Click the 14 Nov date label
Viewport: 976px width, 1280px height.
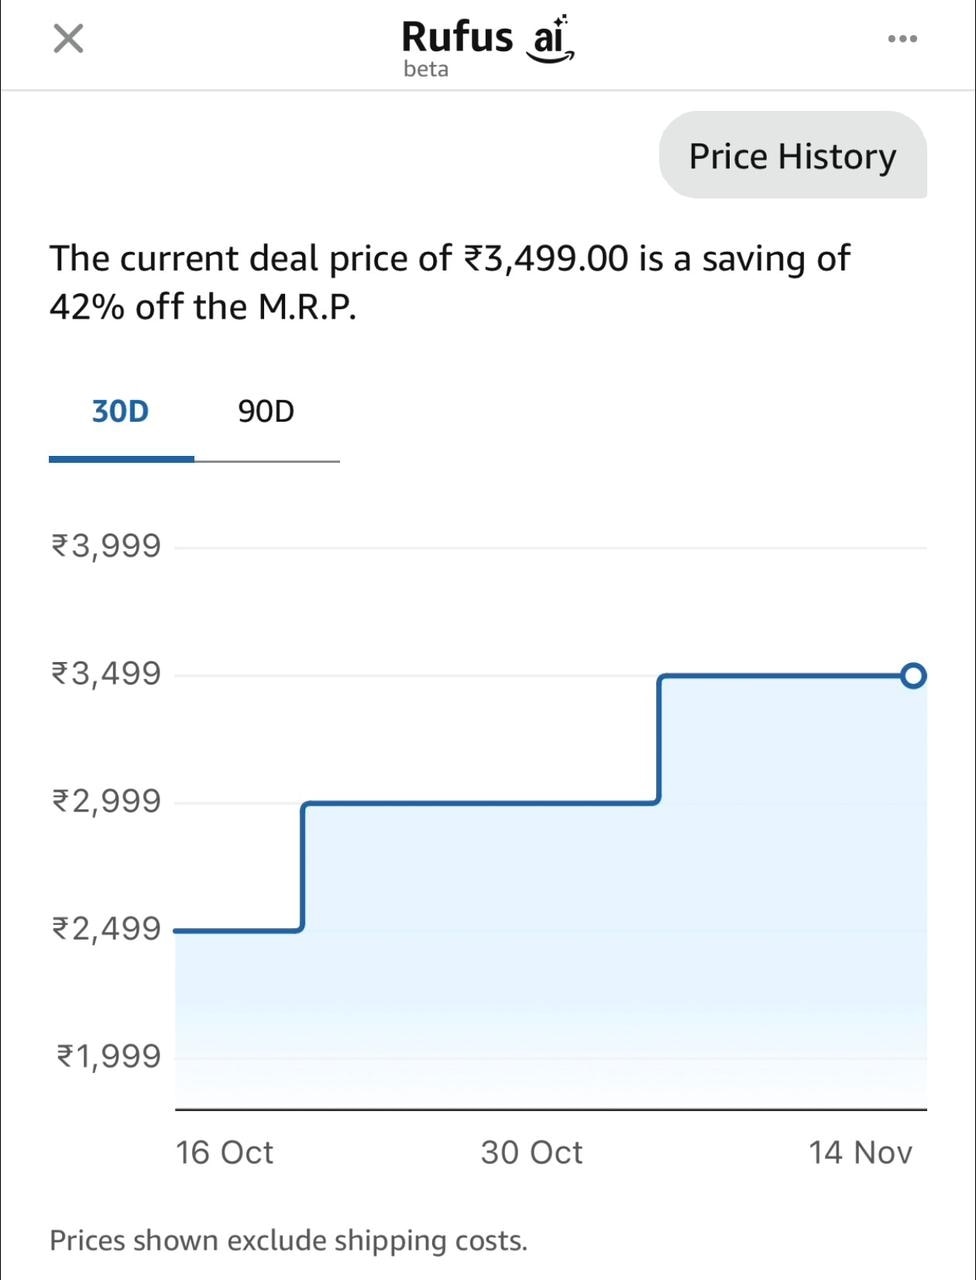coord(860,1152)
